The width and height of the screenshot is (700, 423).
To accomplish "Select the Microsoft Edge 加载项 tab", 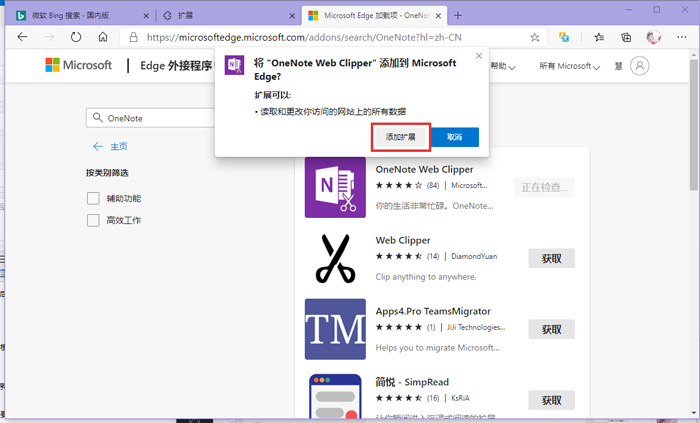I will point(374,16).
